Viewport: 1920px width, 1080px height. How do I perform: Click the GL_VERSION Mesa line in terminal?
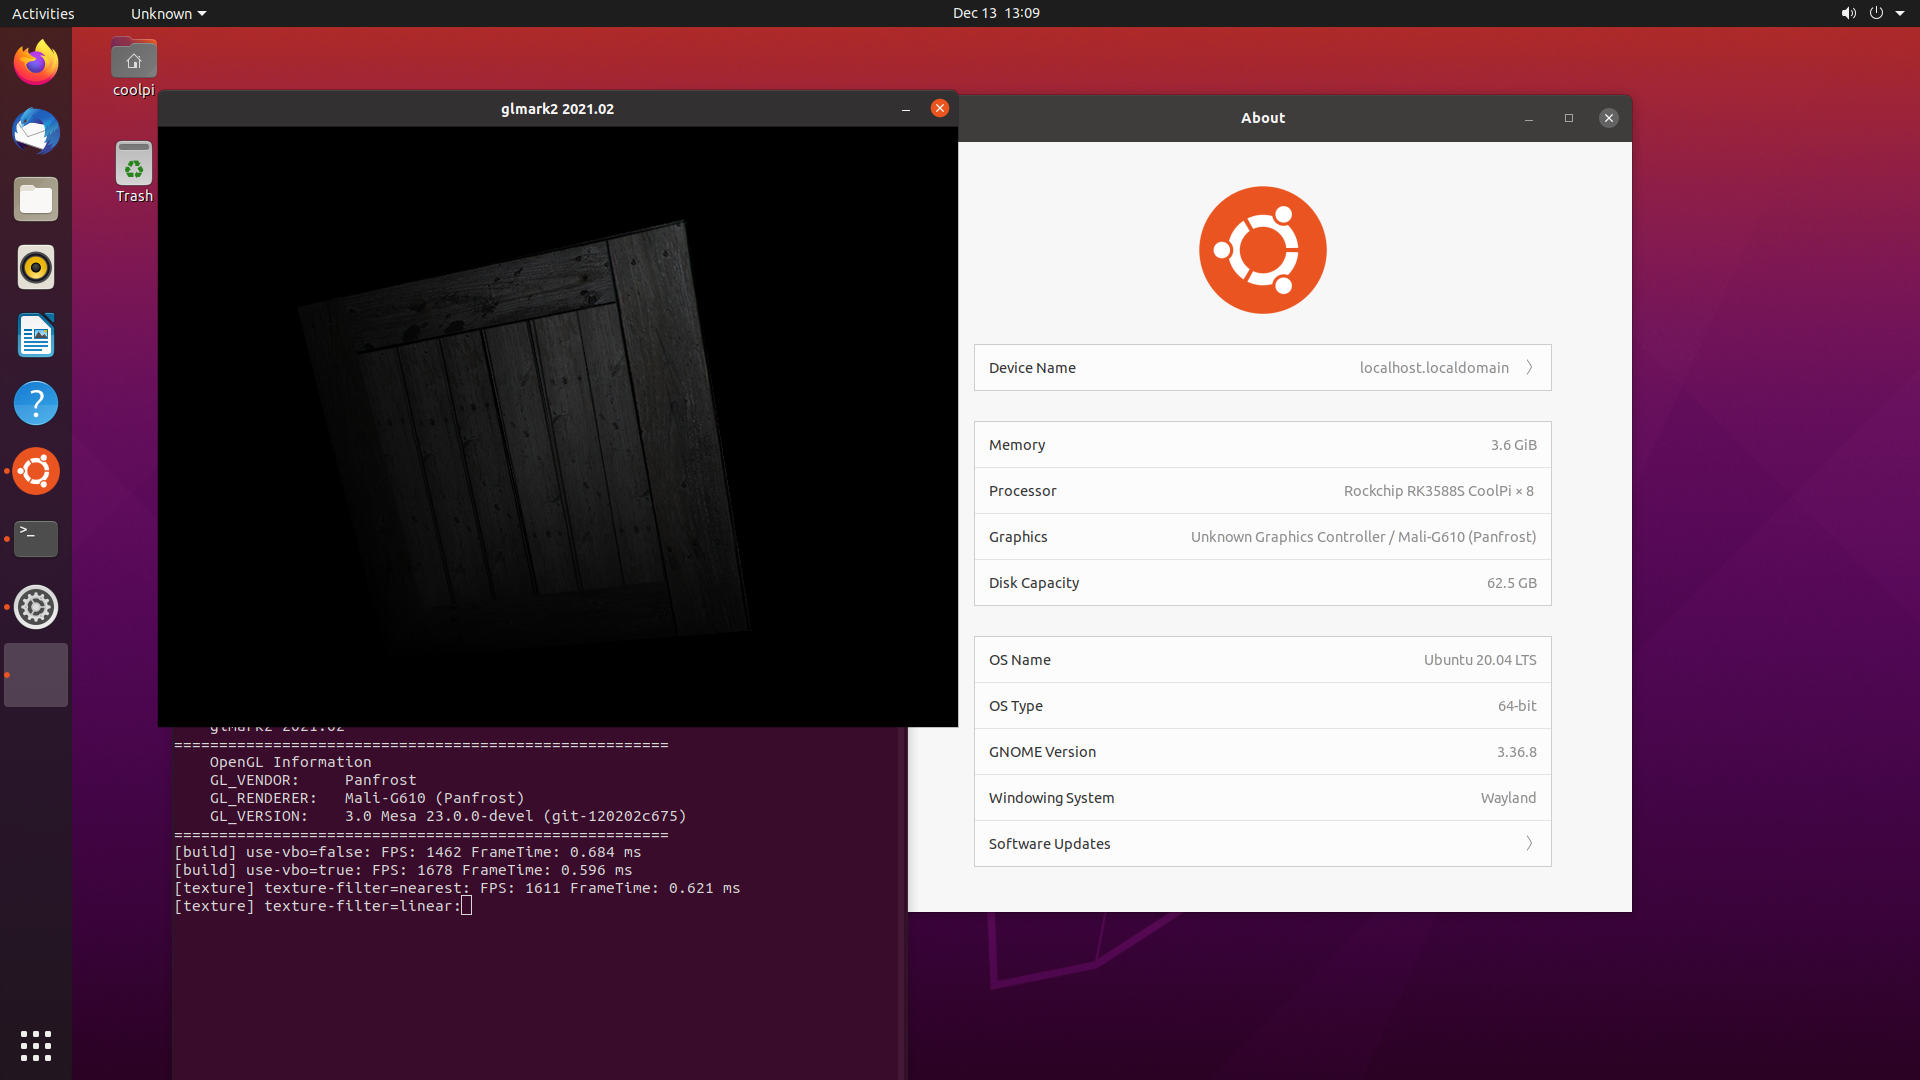pyautogui.click(x=448, y=816)
